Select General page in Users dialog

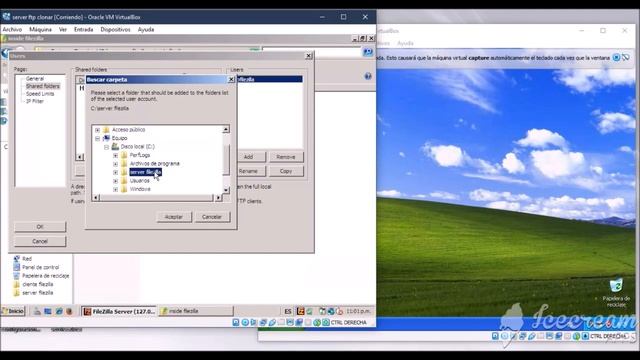pos(35,78)
